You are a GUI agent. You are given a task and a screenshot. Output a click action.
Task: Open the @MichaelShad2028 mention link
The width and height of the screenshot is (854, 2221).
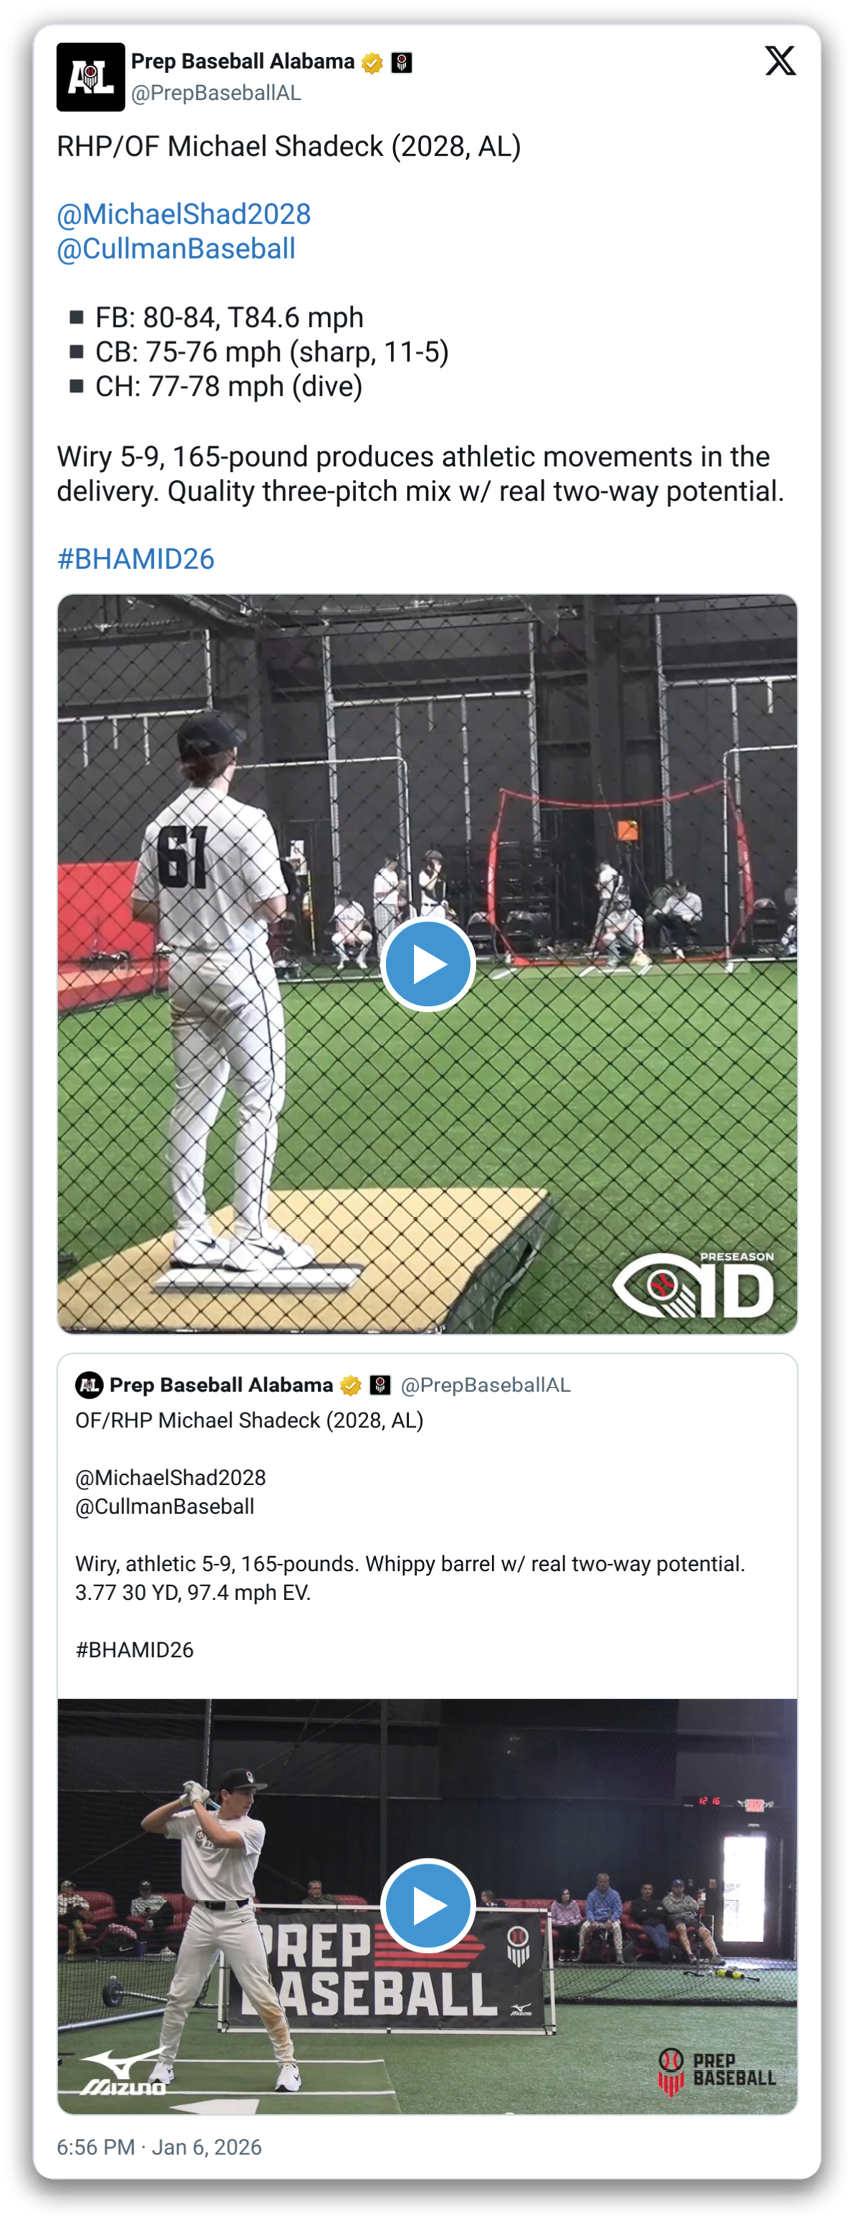point(184,214)
